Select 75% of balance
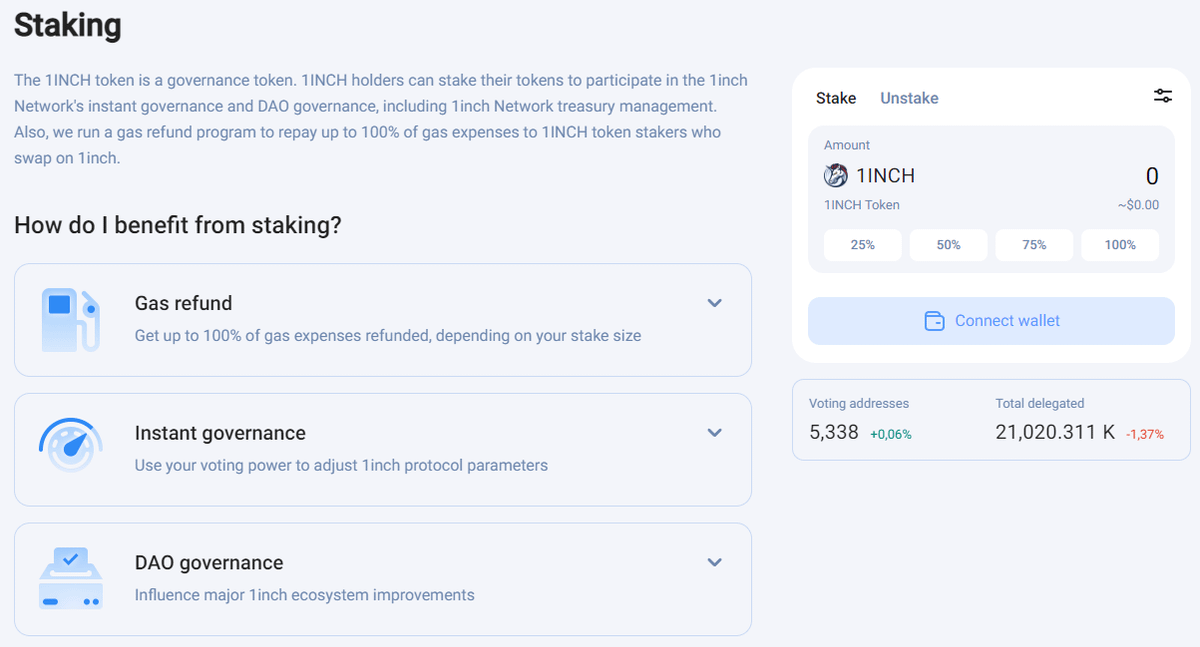 pyautogui.click(x=1034, y=245)
